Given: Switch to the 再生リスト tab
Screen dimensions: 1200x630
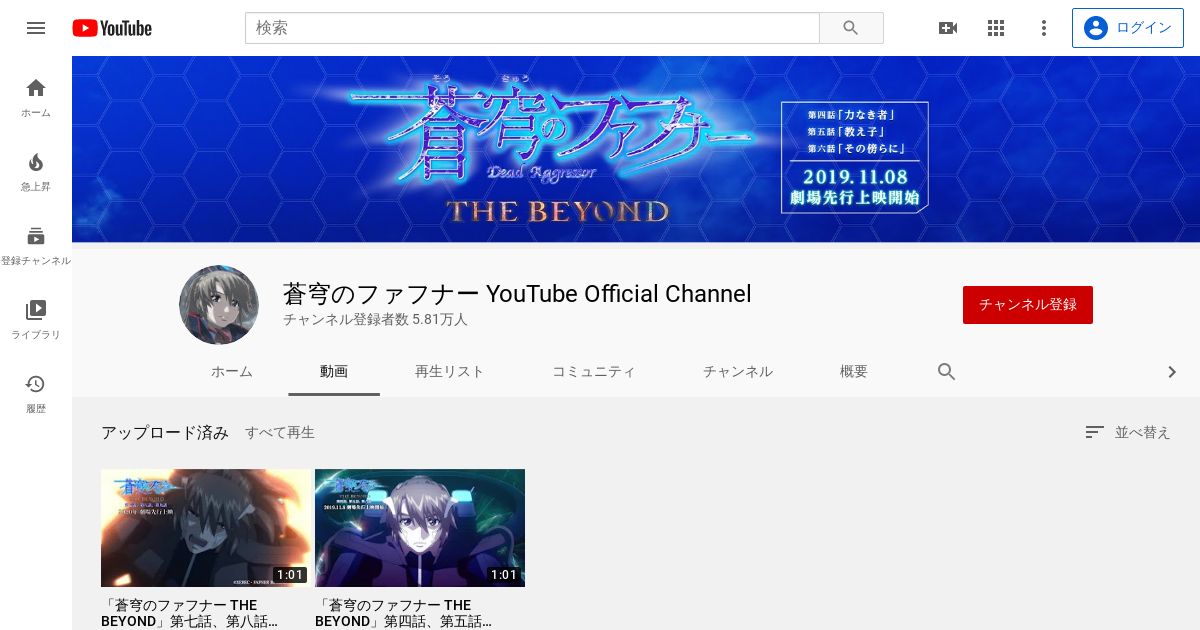Looking at the screenshot, I should click(450, 372).
